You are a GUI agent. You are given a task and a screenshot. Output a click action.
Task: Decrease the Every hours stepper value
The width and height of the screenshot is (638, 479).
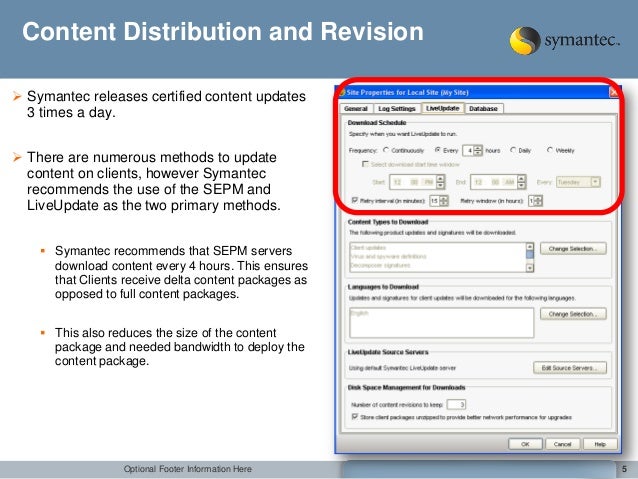(478, 153)
